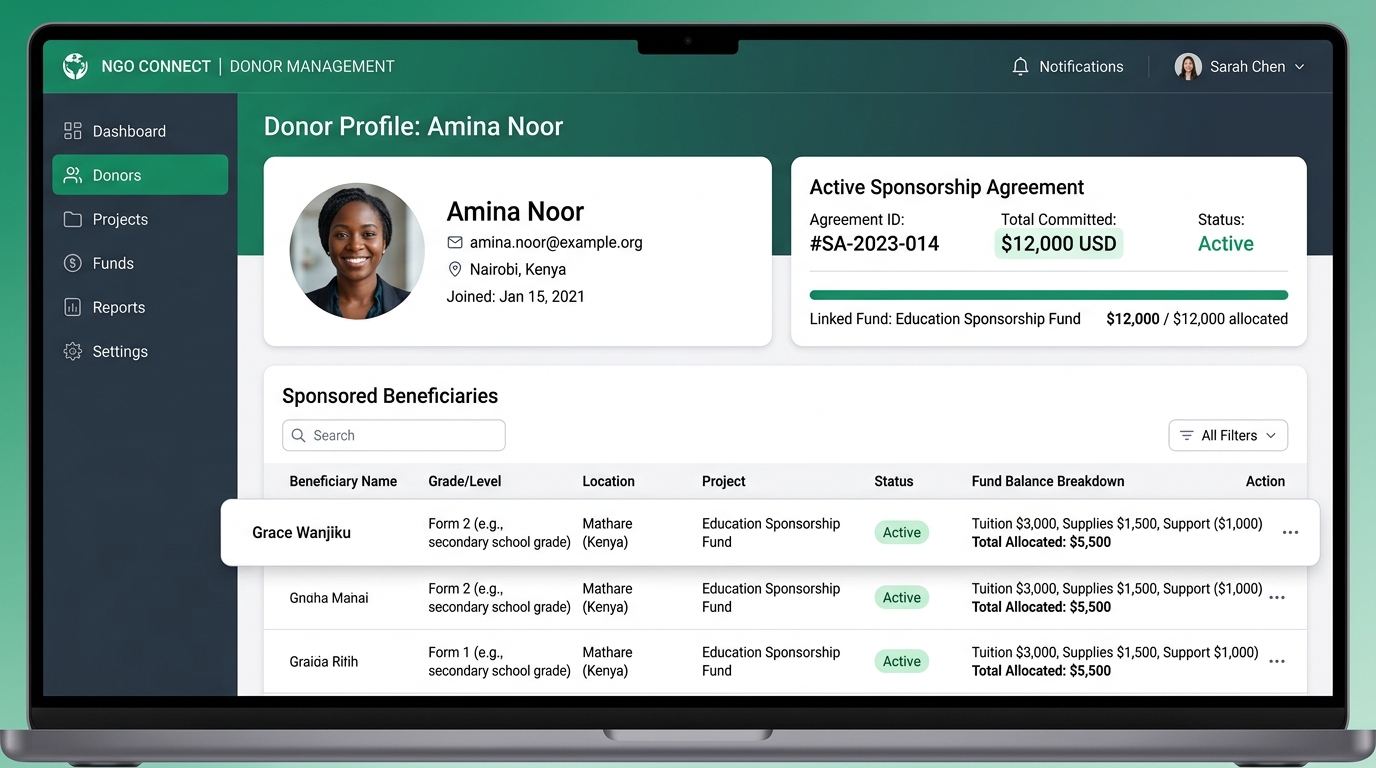Click the Search beneficiaries input field
Screen dimensions: 1376x768
394,435
